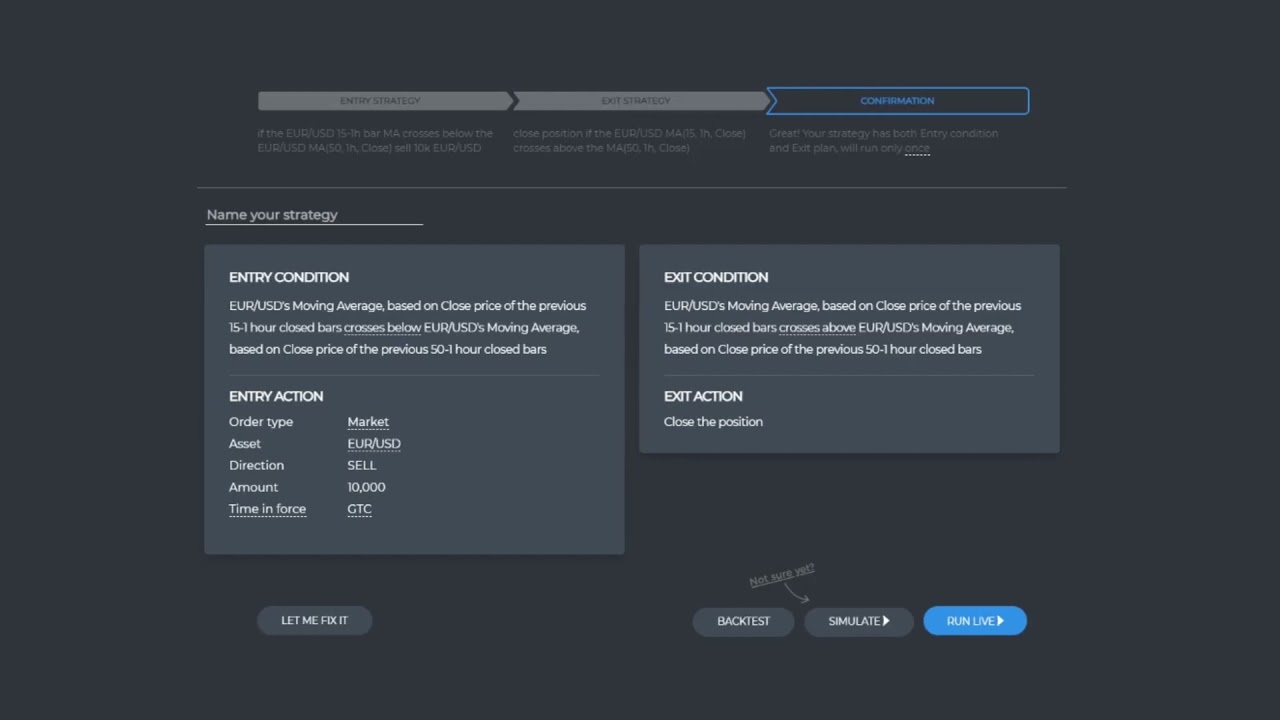Click the play arrow on SIMULATE
Image resolution: width=1280 pixels, height=720 pixels.
(886, 621)
